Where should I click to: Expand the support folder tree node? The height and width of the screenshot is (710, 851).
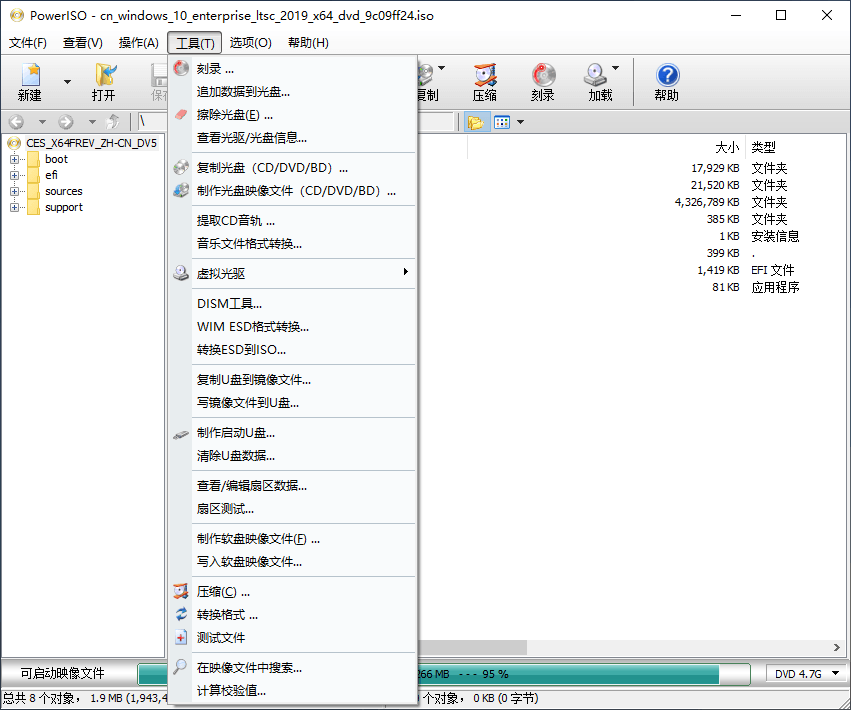[14, 207]
